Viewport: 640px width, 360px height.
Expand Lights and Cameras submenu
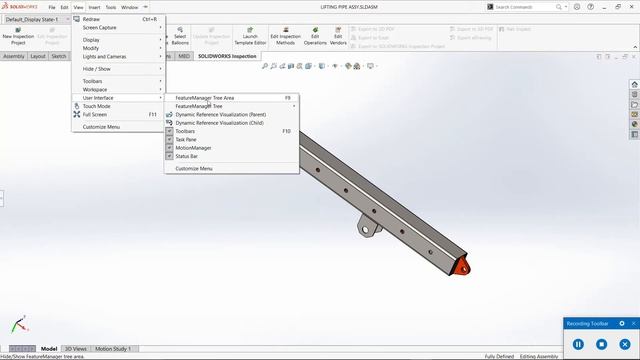click(x=118, y=57)
